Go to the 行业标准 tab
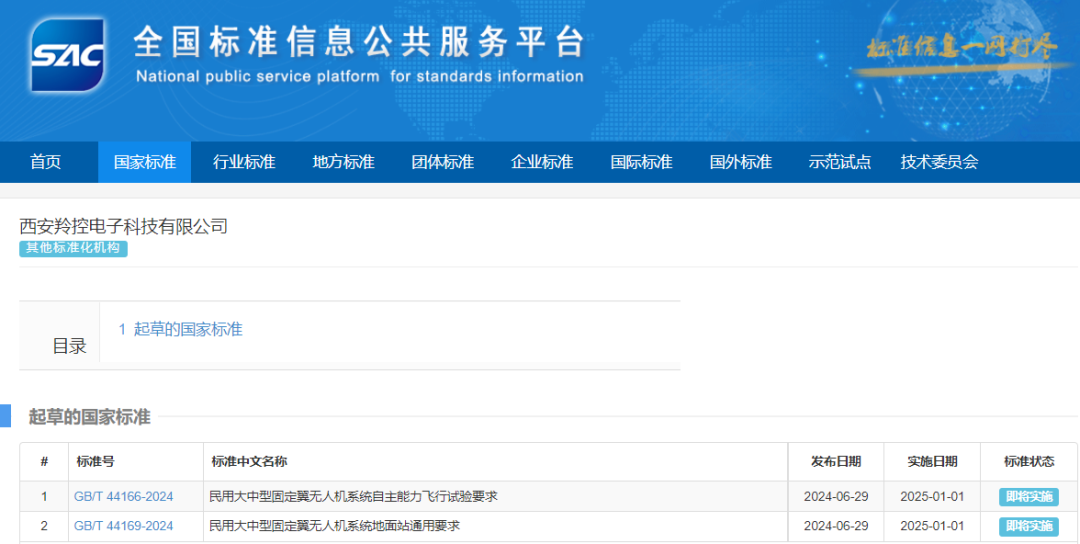 [244, 162]
